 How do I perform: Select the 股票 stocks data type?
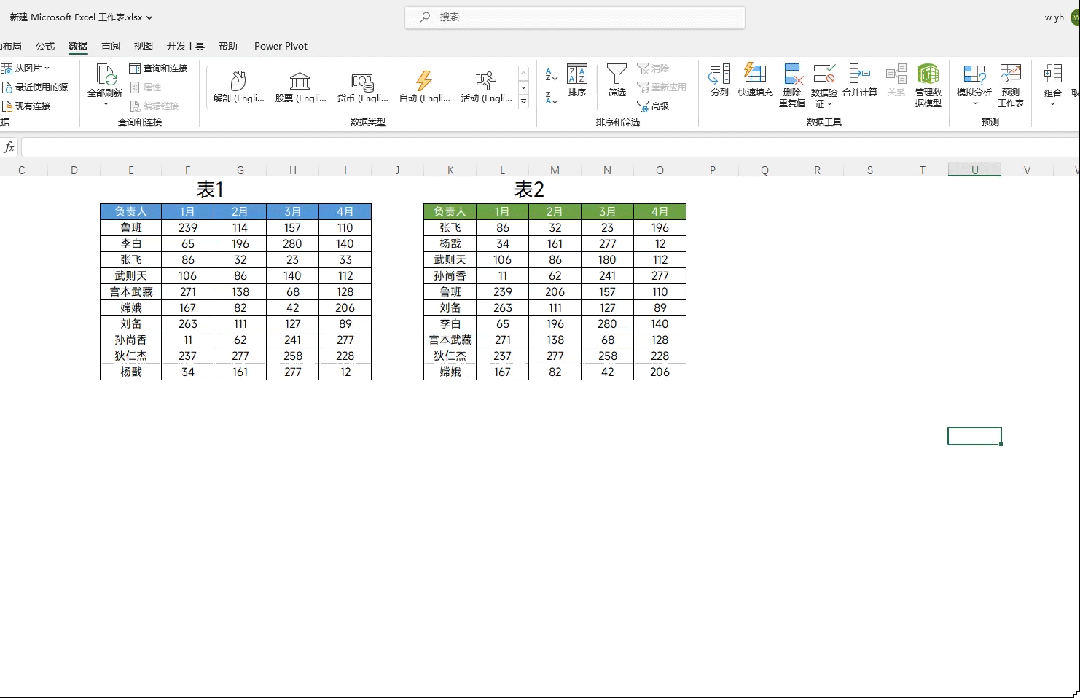coord(300,86)
